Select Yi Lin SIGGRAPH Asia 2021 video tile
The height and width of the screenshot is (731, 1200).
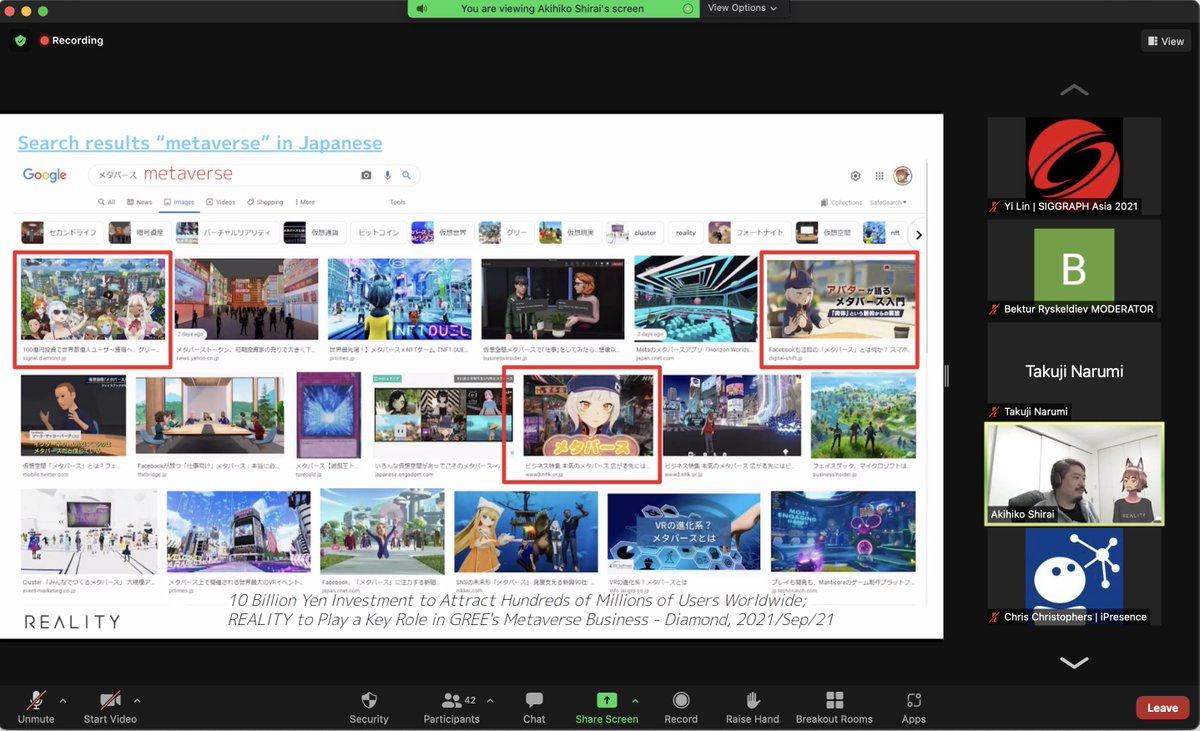click(x=1074, y=166)
